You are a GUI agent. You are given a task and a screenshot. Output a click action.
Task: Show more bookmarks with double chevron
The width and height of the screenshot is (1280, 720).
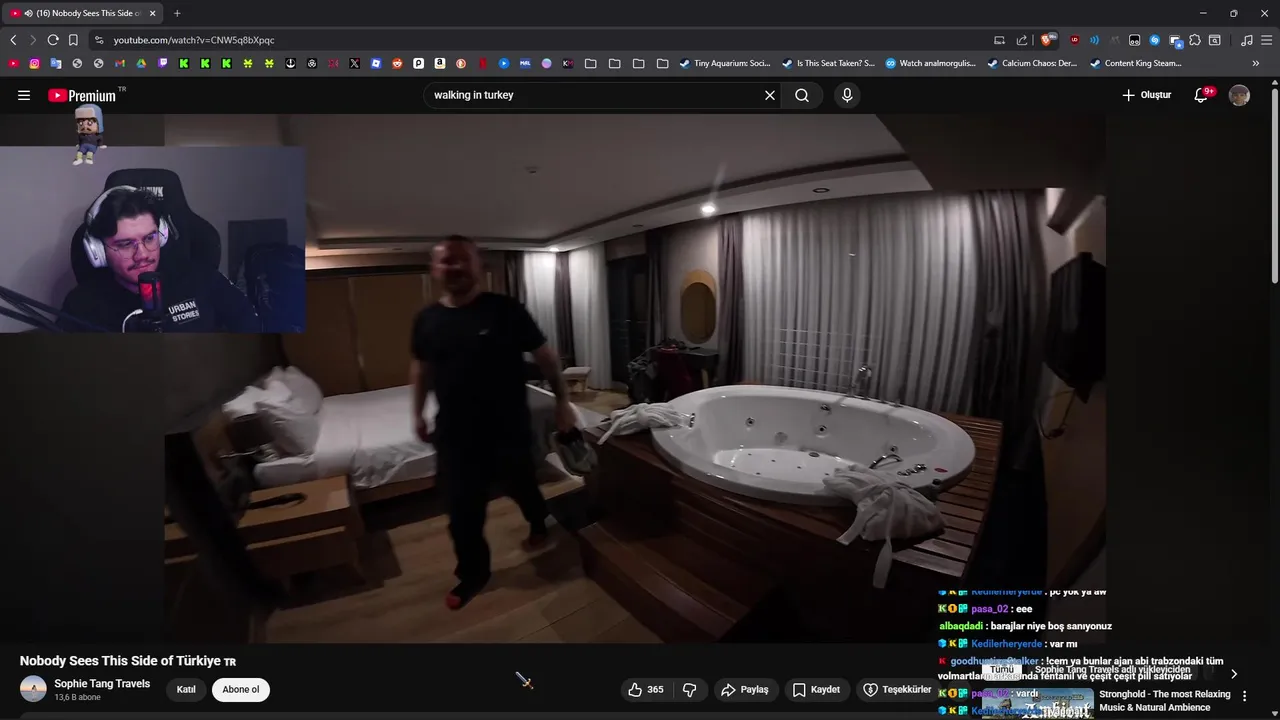tap(1256, 63)
